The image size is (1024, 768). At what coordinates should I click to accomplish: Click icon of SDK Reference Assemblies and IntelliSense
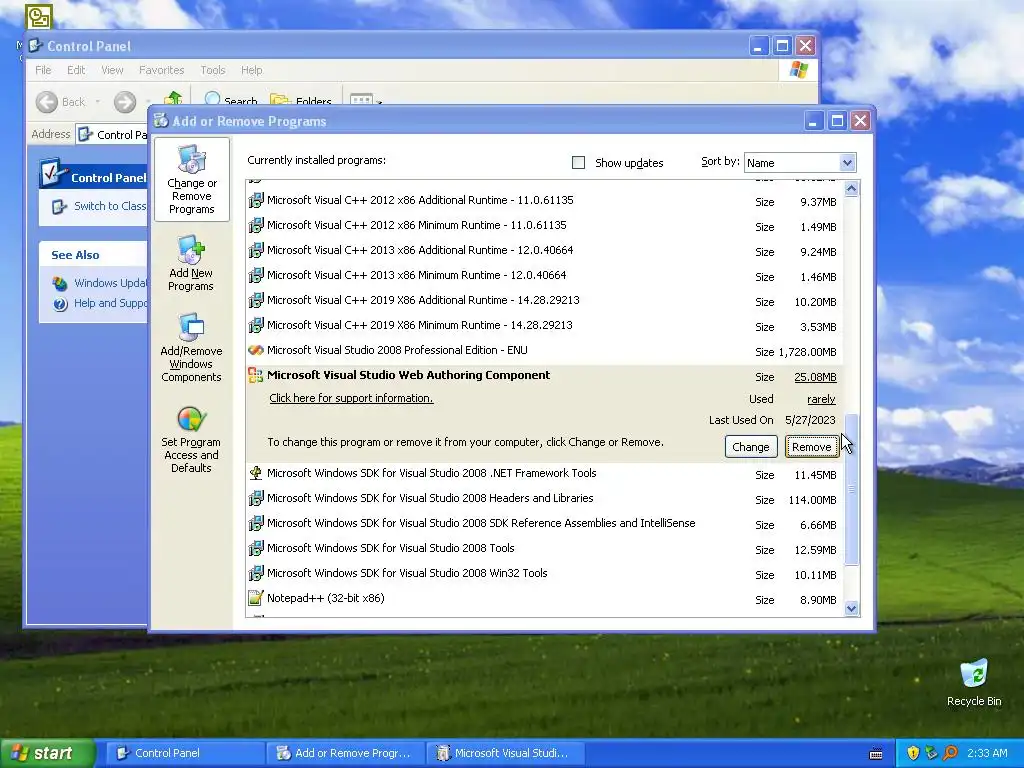256,523
